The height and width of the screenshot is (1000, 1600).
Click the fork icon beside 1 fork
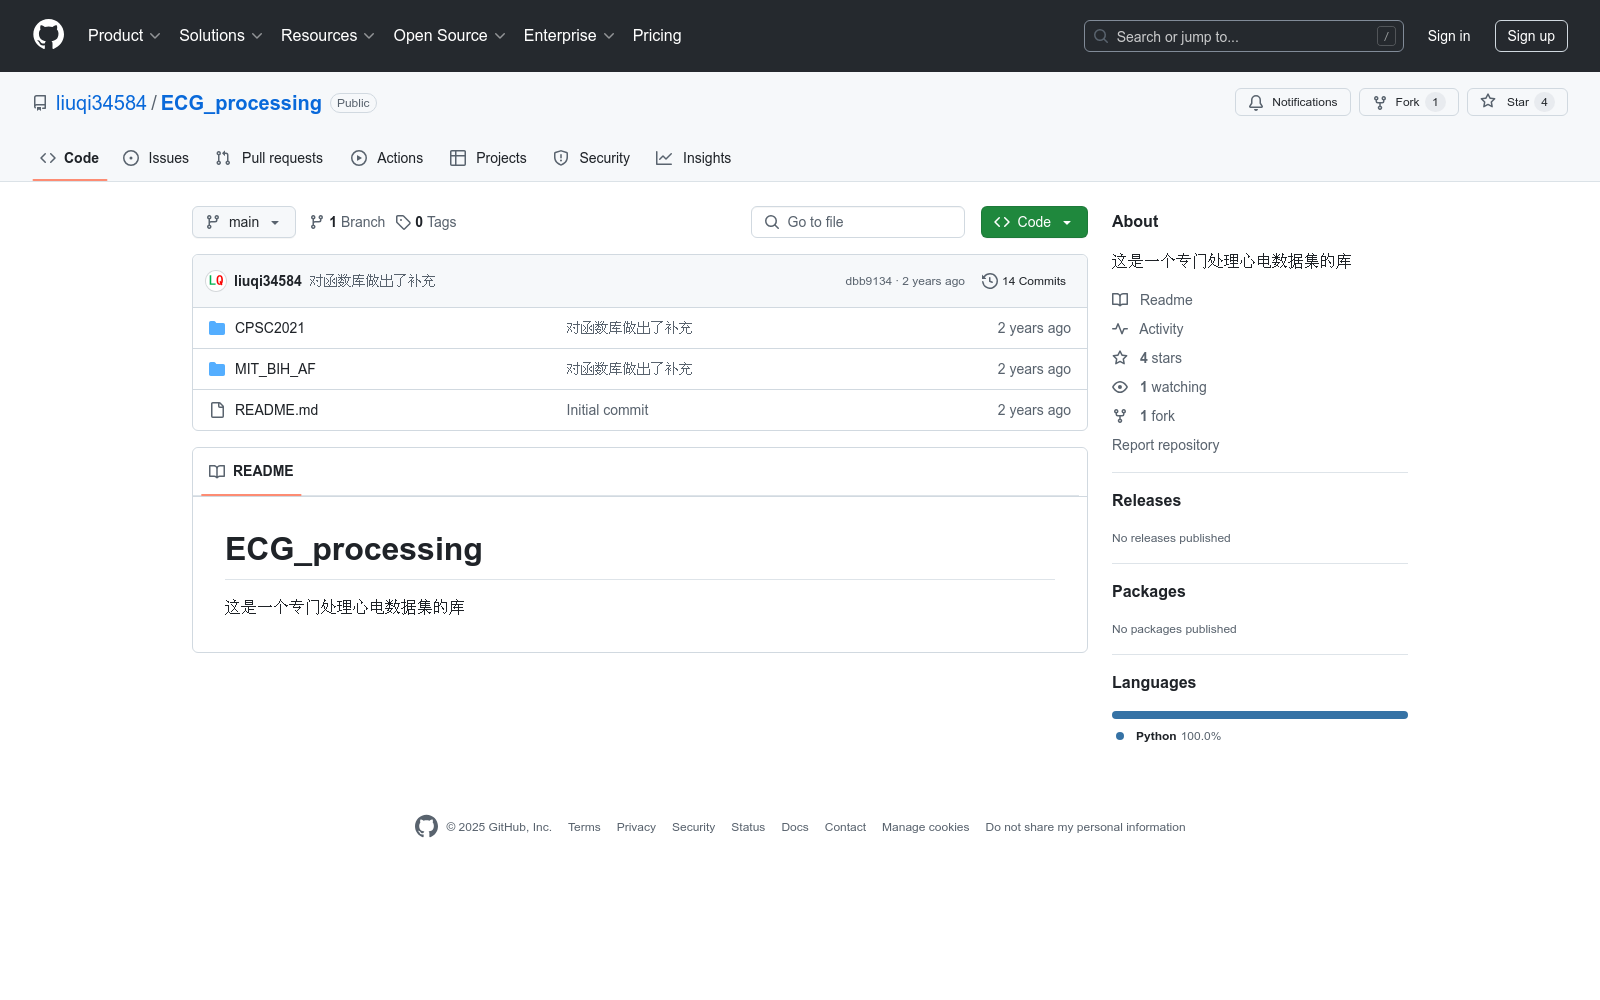(x=1120, y=416)
